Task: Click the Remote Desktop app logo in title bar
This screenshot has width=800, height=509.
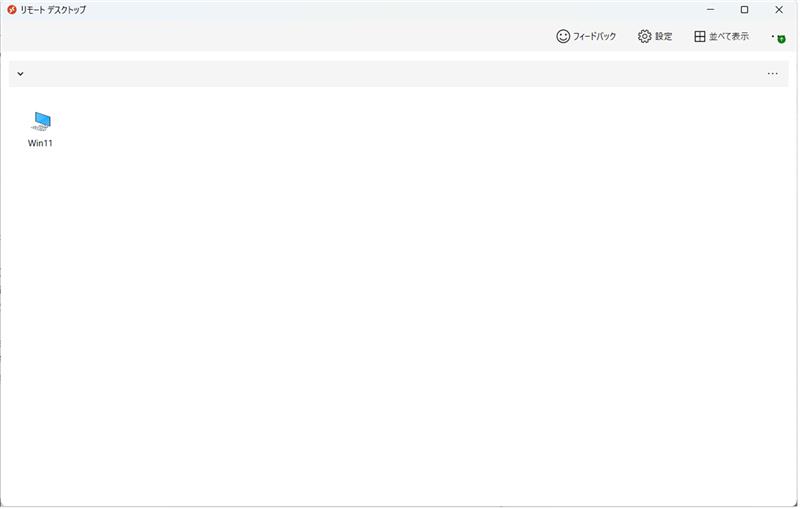Action: pyautogui.click(x=11, y=9)
